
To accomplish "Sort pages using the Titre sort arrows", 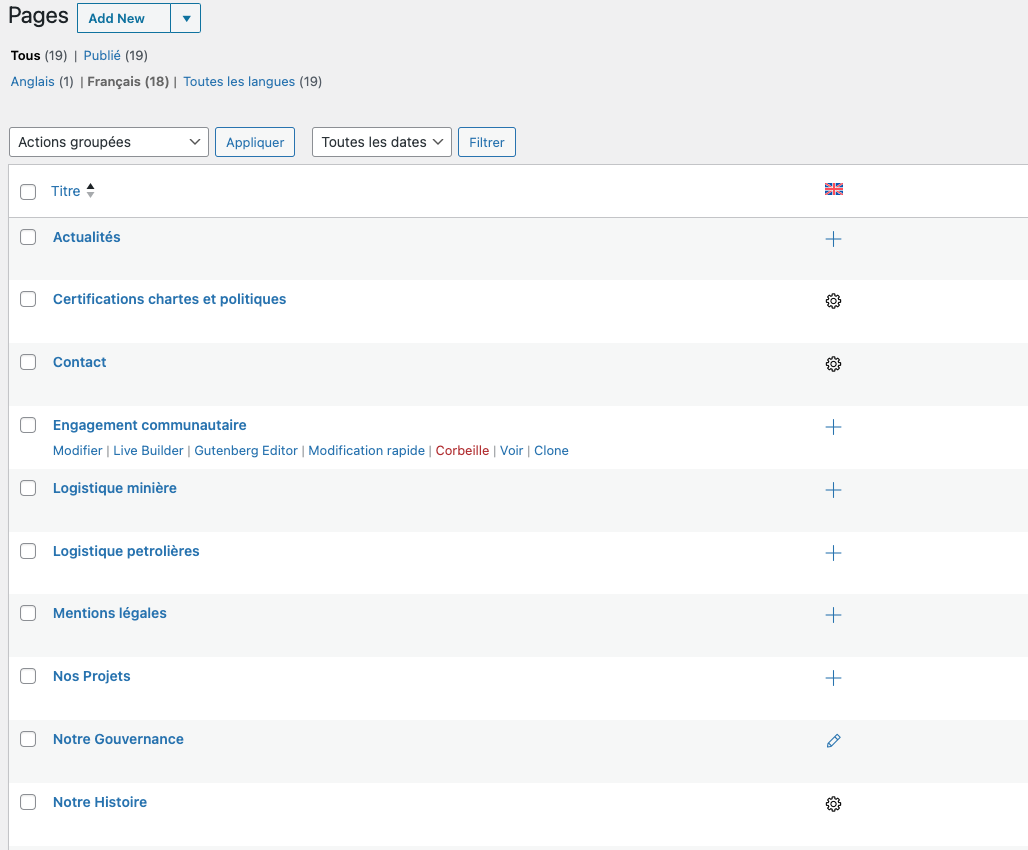I will tap(90, 190).
